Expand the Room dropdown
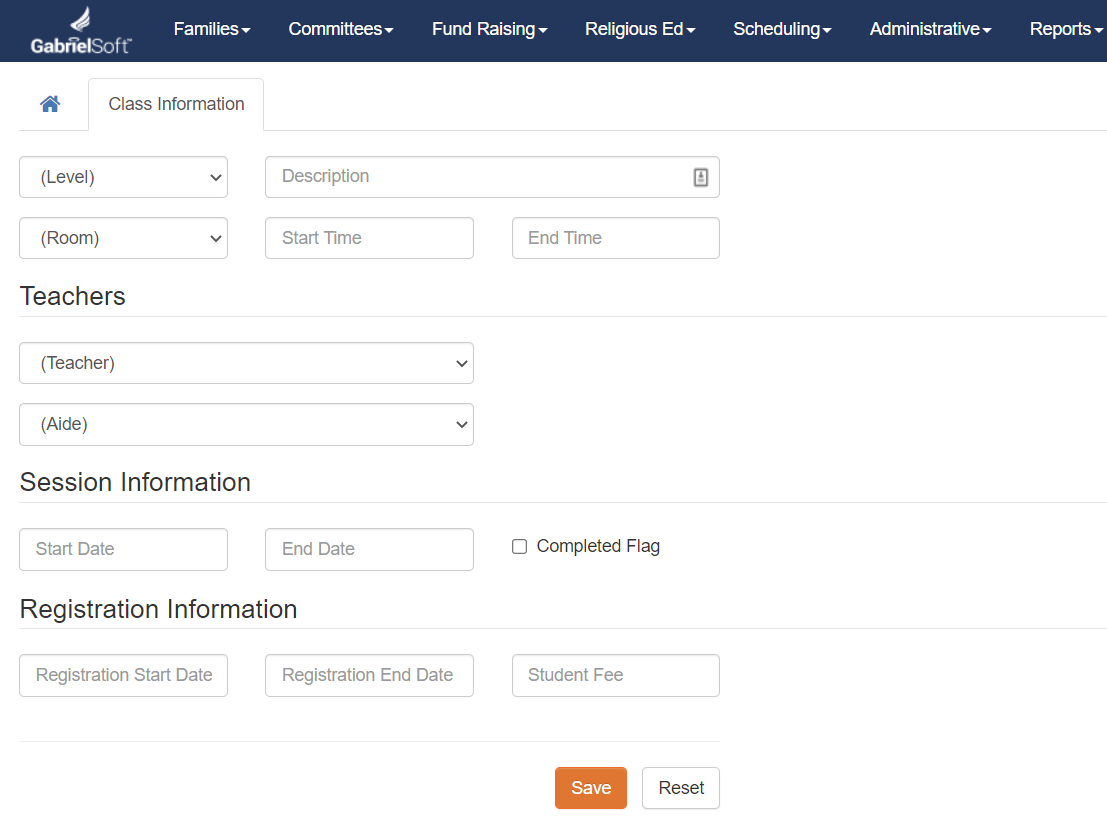Image resolution: width=1107 pixels, height=832 pixels. click(124, 238)
